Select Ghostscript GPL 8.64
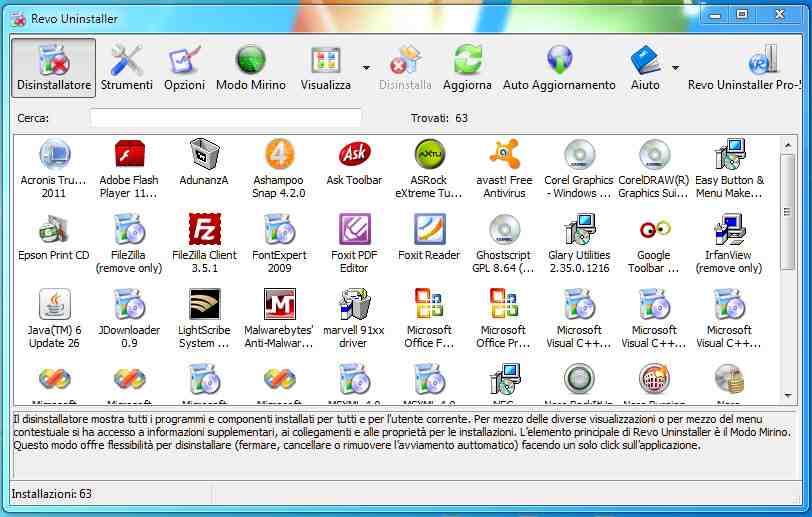This screenshot has width=812, height=517. (x=504, y=244)
